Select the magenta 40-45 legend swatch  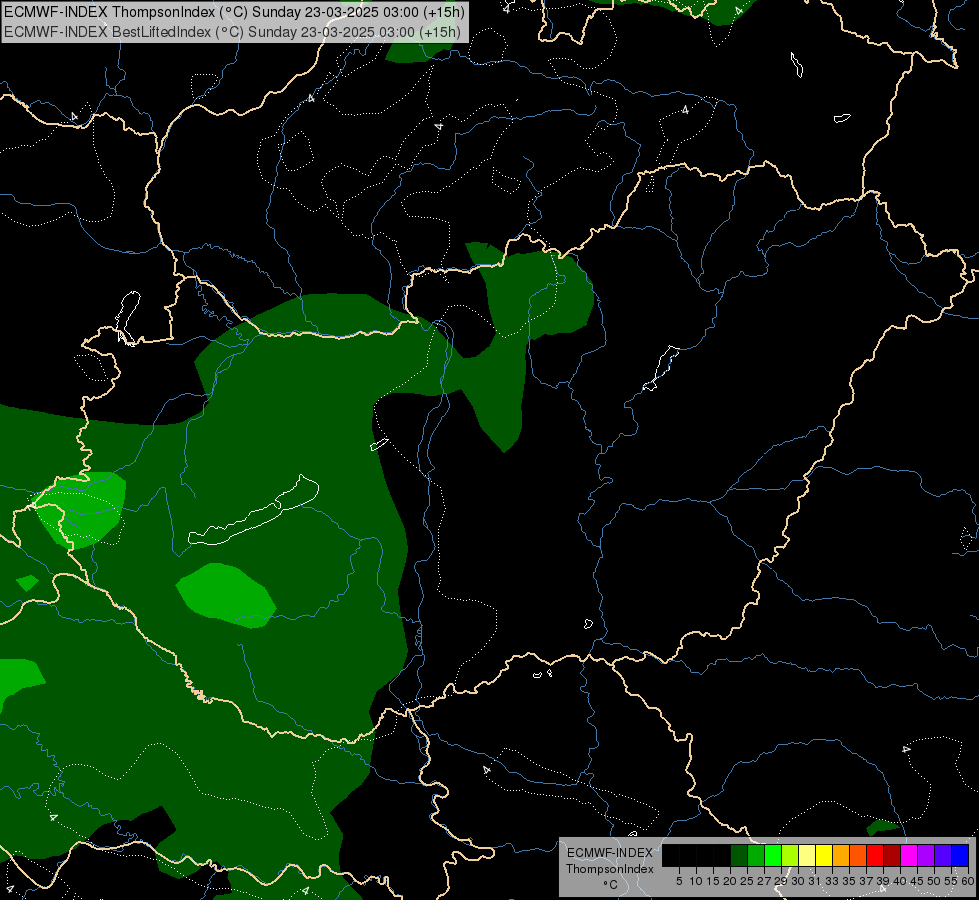(x=908, y=855)
